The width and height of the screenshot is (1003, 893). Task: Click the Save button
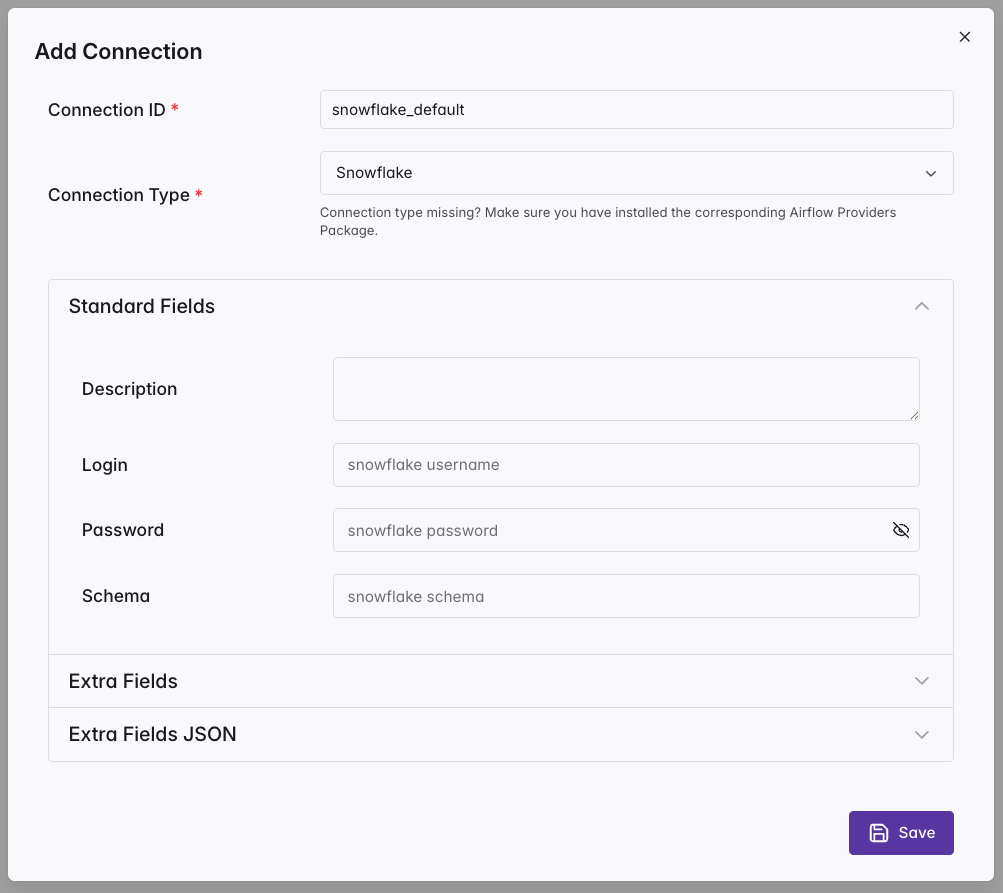(901, 833)
